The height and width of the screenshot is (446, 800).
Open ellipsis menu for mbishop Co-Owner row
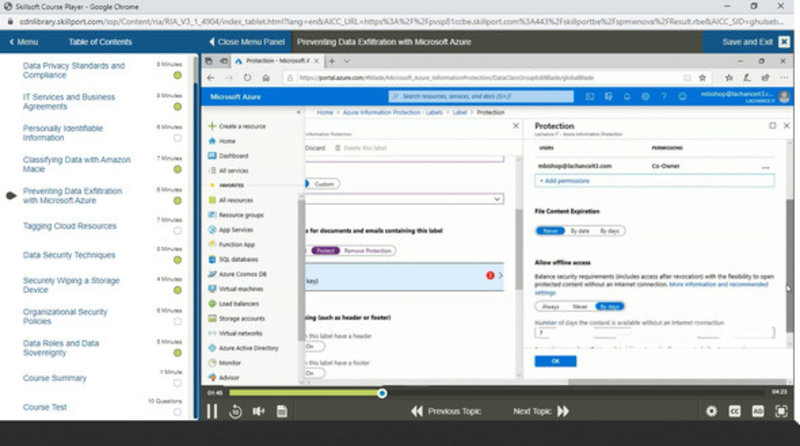765,167
